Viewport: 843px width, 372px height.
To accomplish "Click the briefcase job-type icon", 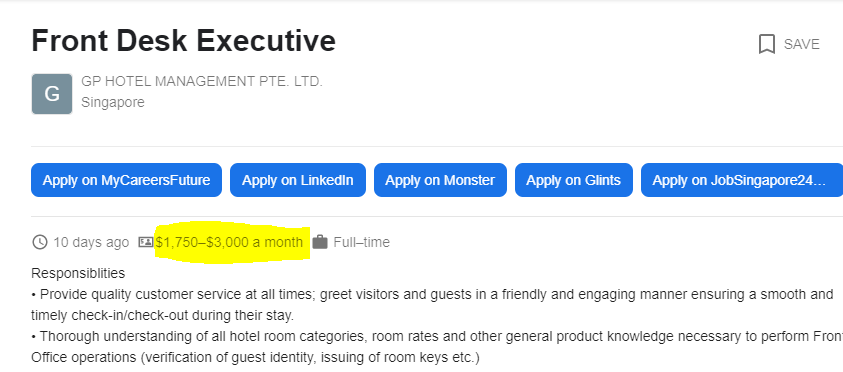I will (x=320, y=242).
